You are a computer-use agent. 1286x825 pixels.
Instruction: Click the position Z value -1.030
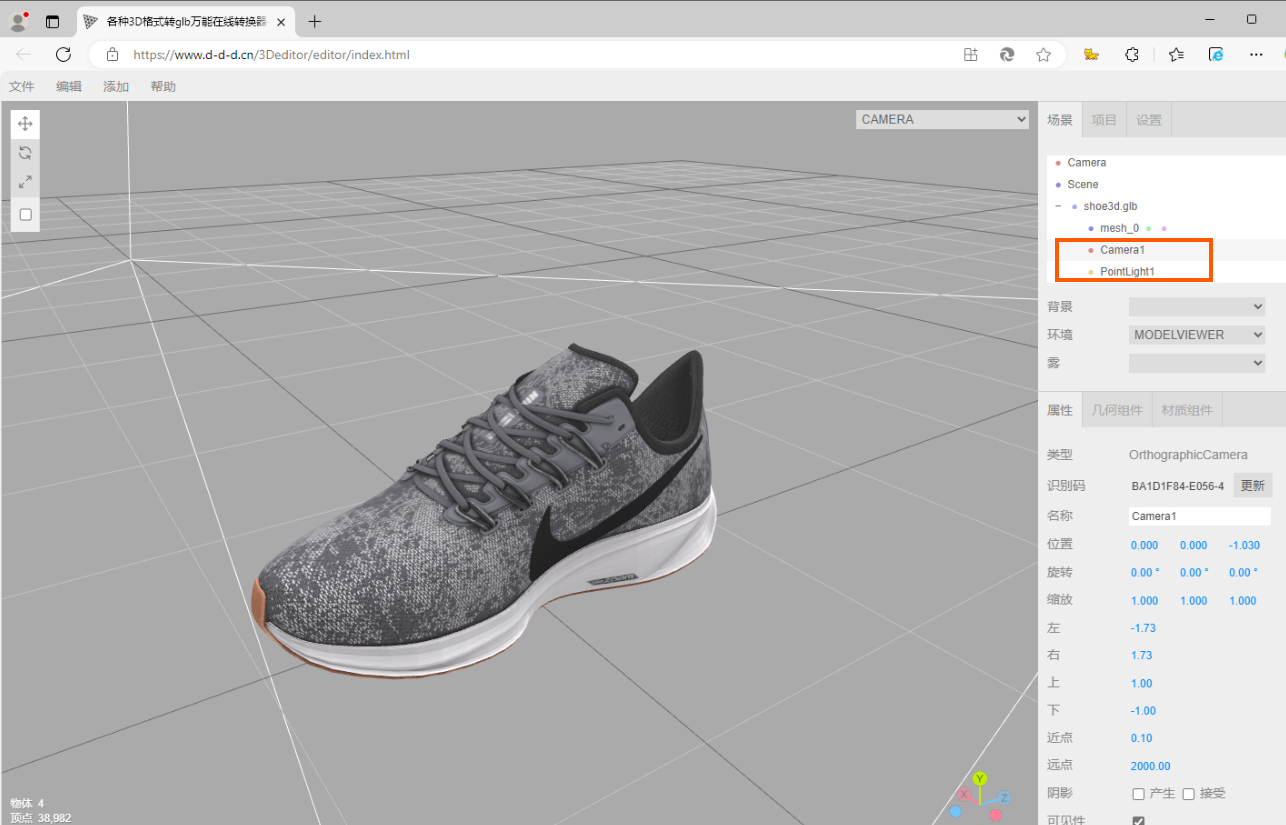pos(1244,545)
